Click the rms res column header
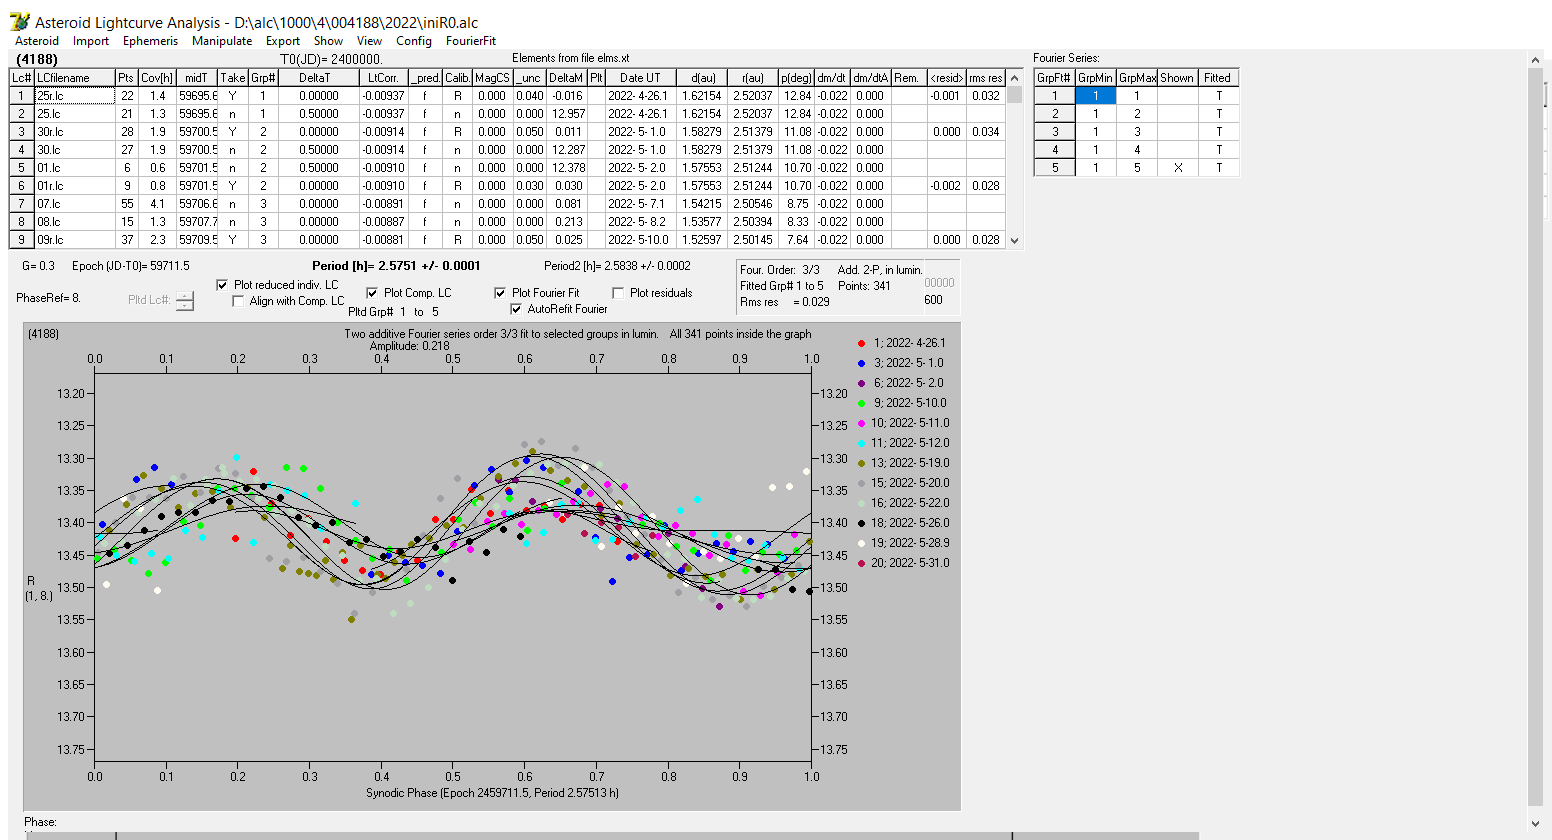Screen dimensions: 1552x840 point(986,78)
